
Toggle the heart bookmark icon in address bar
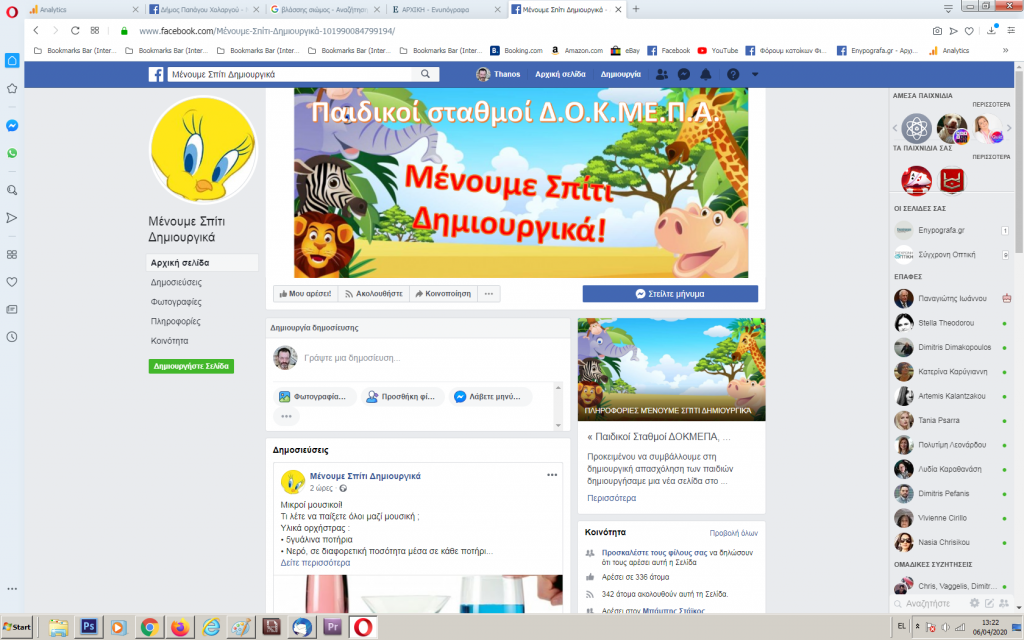point(967,31)
